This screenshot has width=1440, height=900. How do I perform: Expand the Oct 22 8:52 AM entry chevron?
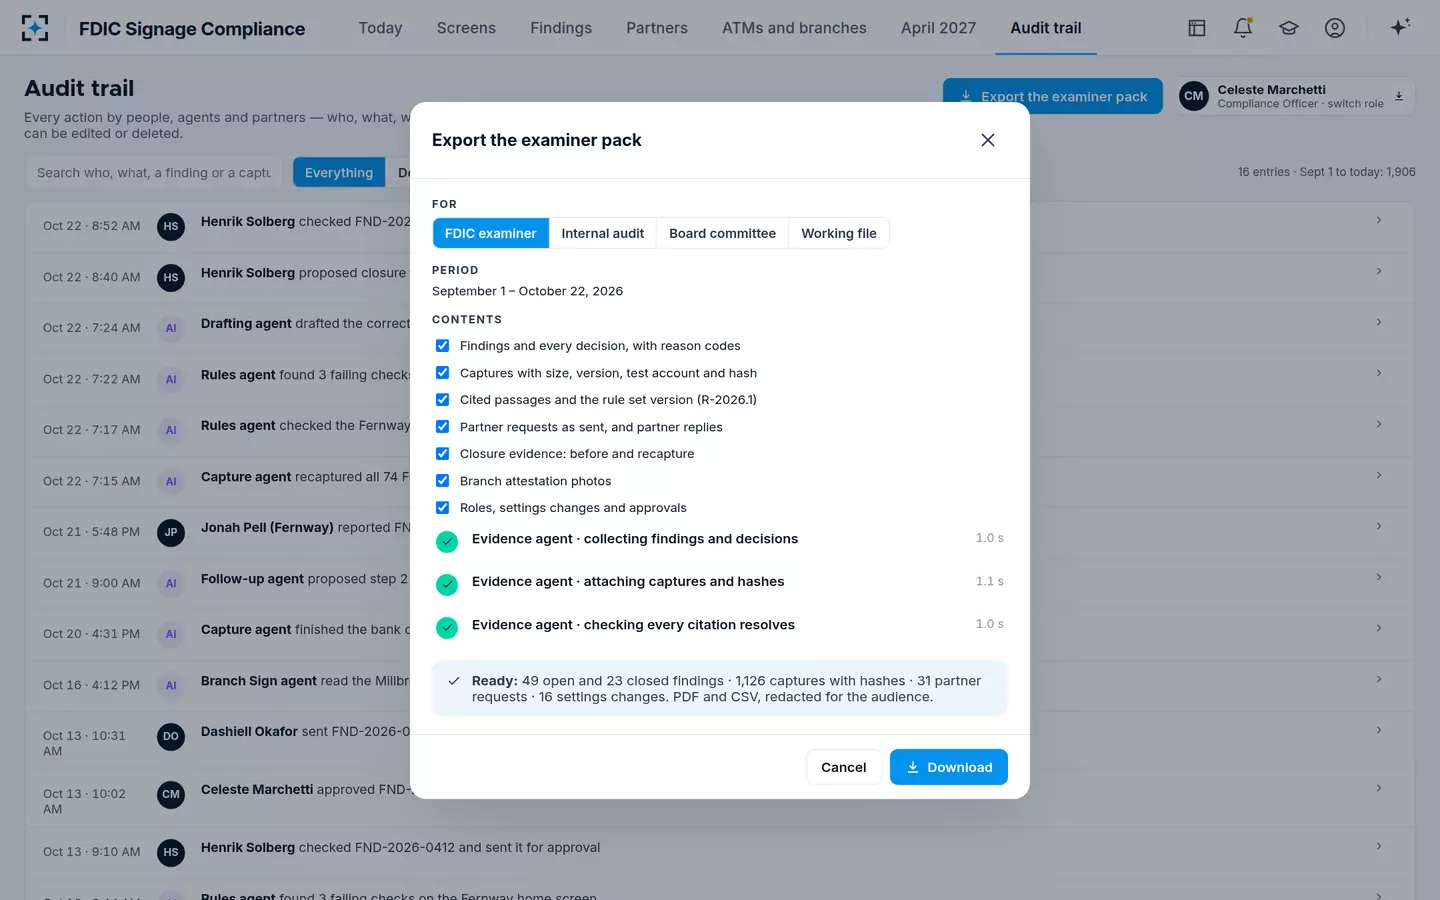[x=1379, y=220]
